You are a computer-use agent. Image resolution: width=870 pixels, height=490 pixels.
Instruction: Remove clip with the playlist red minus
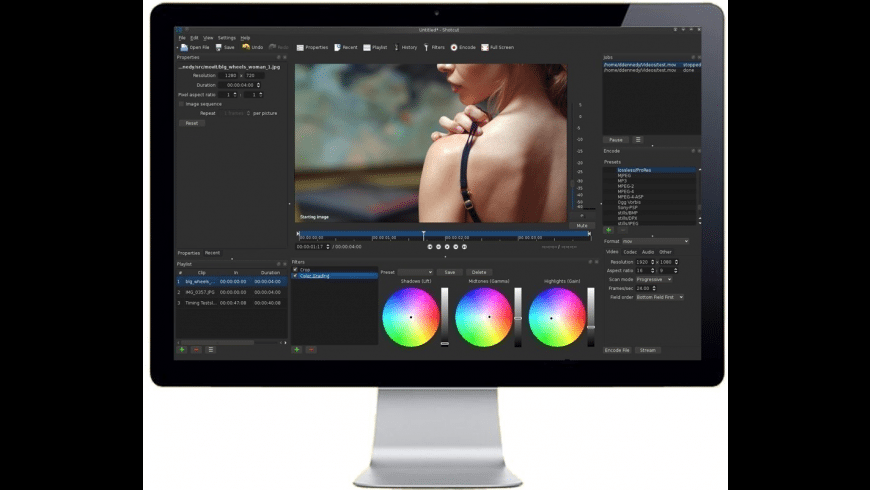pos(196,350)
